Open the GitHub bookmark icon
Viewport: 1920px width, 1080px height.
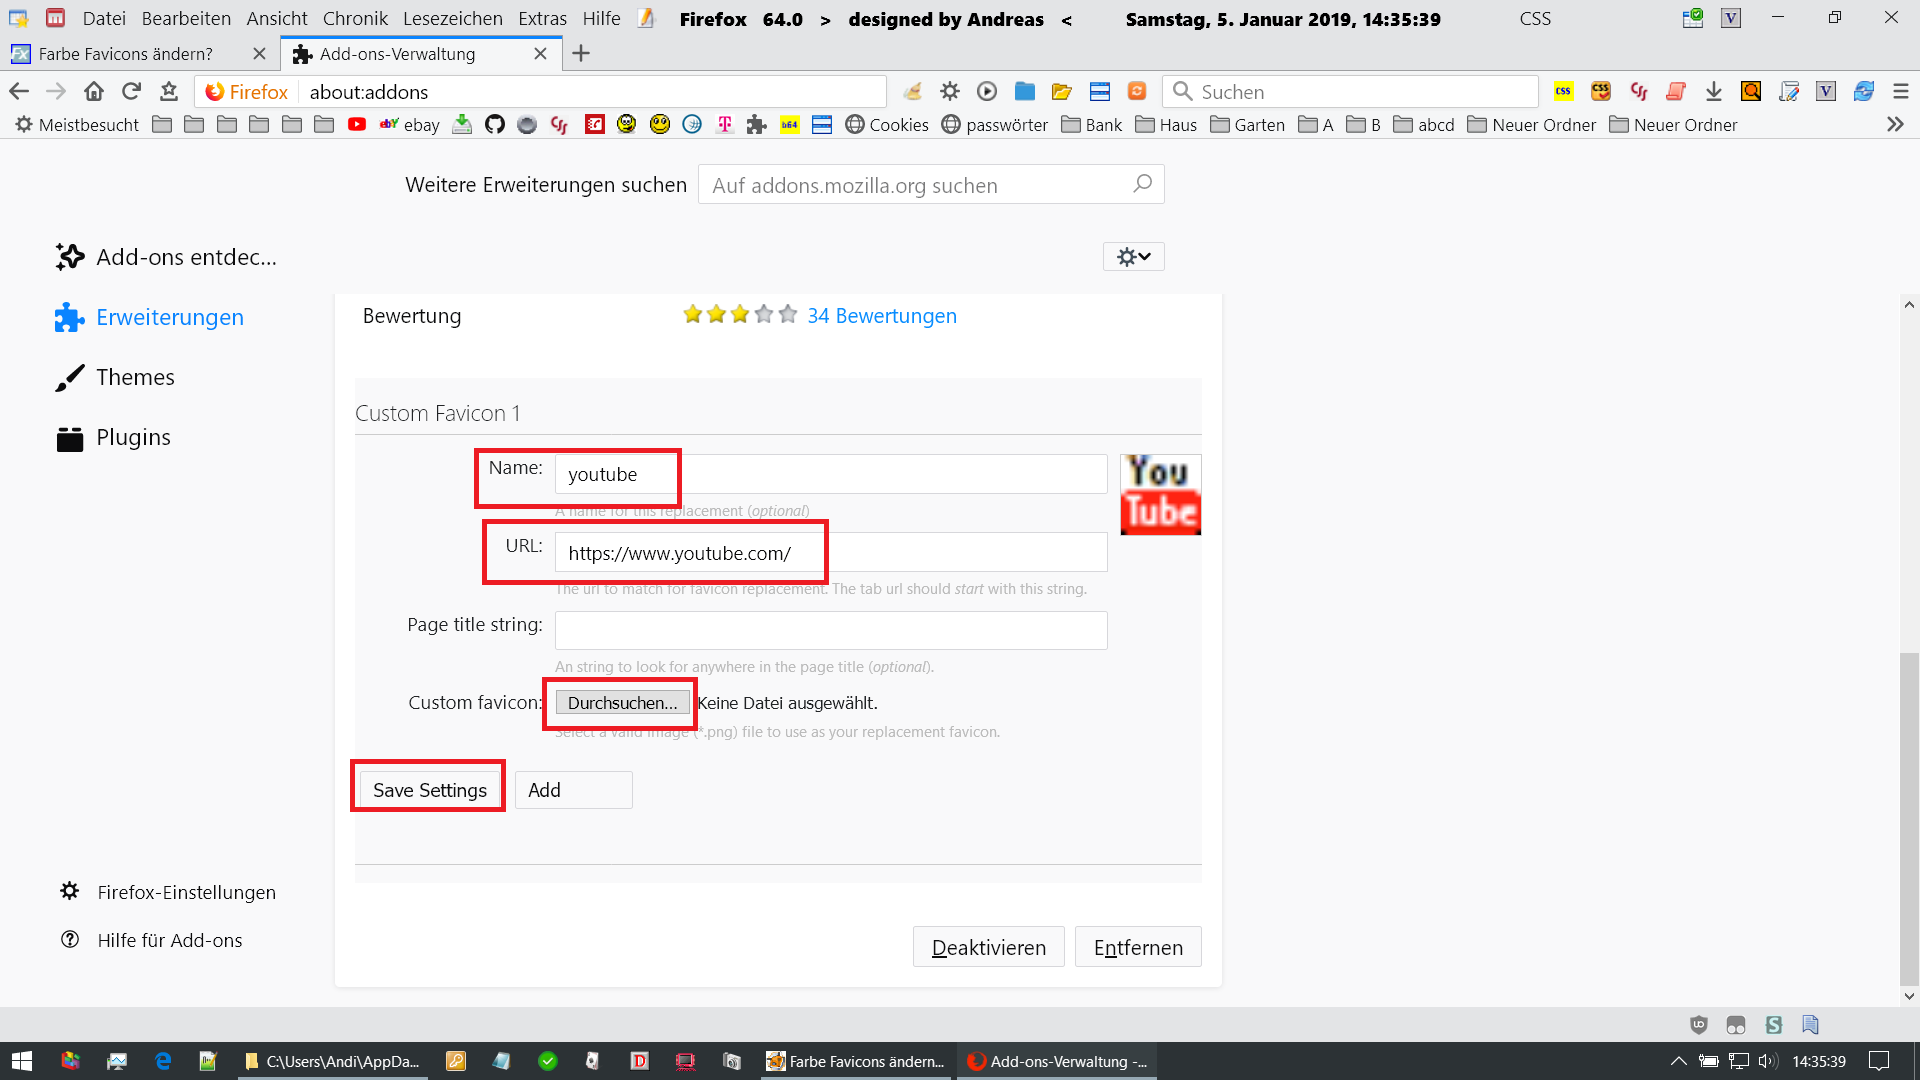pyautogui.click(x=495, y=125)
